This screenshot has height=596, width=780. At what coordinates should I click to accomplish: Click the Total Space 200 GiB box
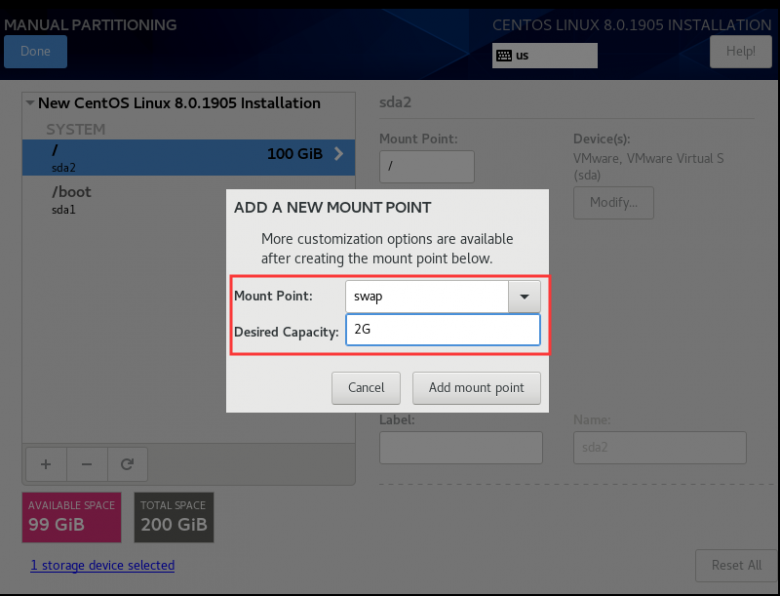pos(174,517)
